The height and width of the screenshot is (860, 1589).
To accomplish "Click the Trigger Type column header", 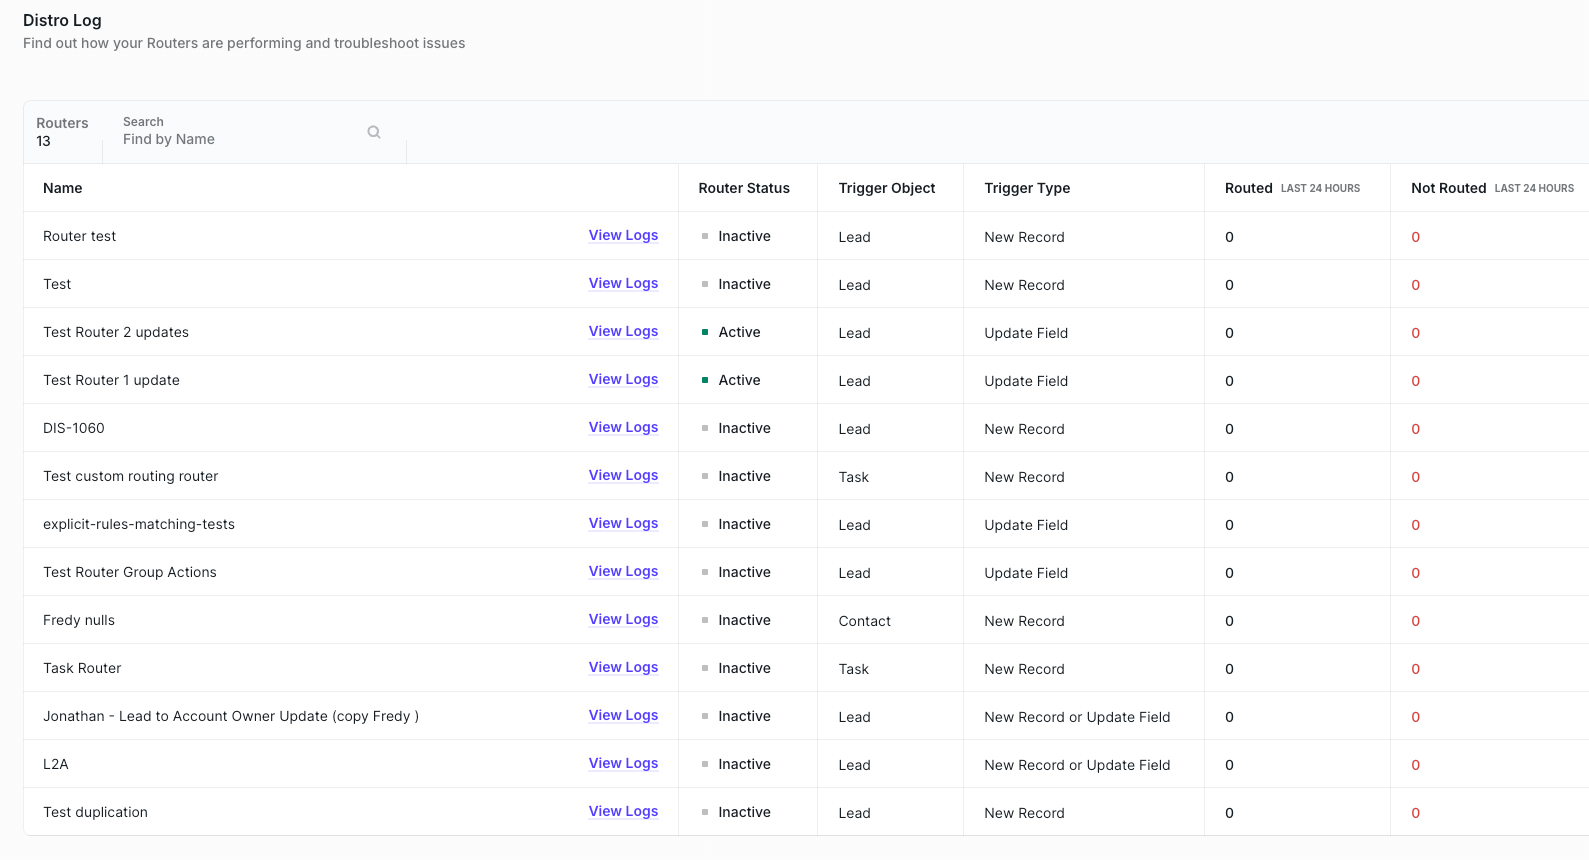I will [1027, 188].
